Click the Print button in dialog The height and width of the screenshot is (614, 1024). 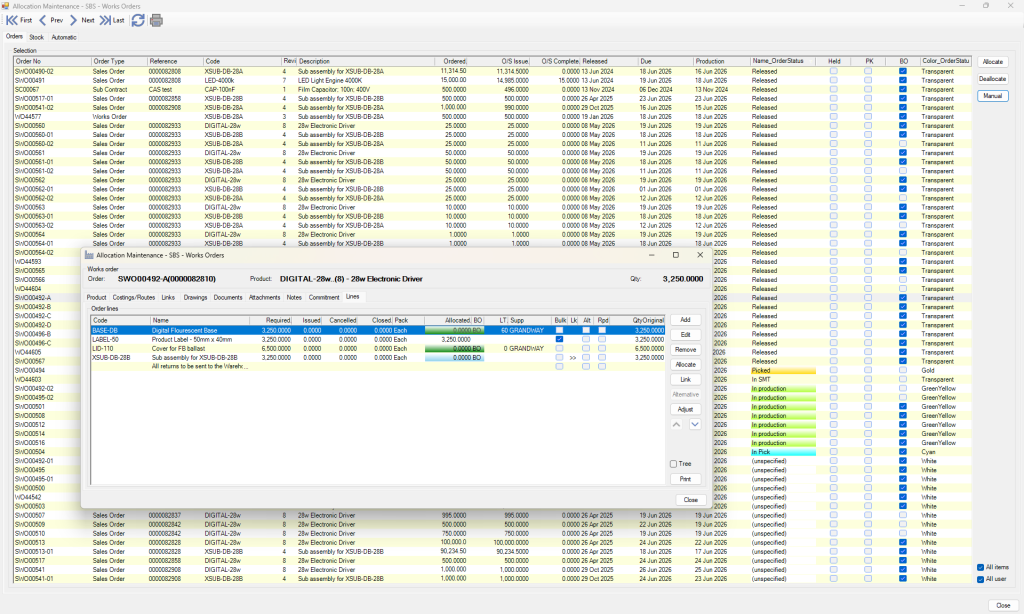[x=685, y=479]
